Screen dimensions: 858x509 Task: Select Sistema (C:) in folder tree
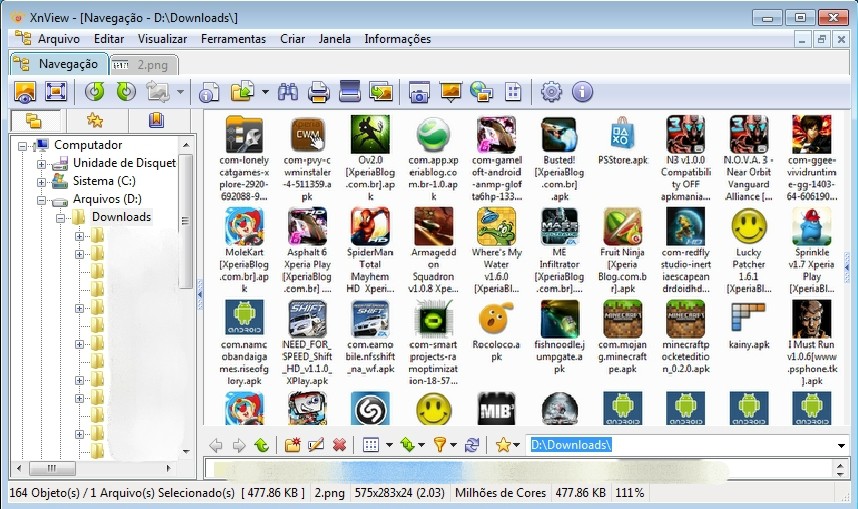coord(104,181)
